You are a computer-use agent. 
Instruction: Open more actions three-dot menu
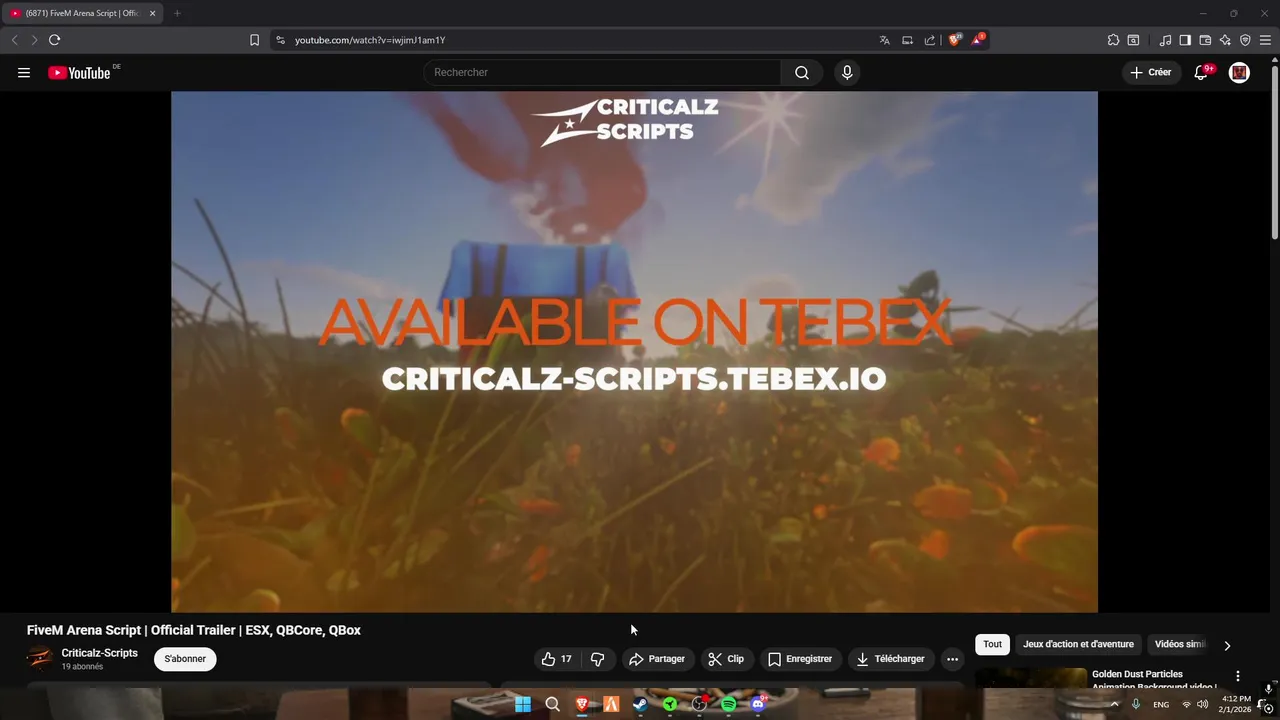pos(952,659)
